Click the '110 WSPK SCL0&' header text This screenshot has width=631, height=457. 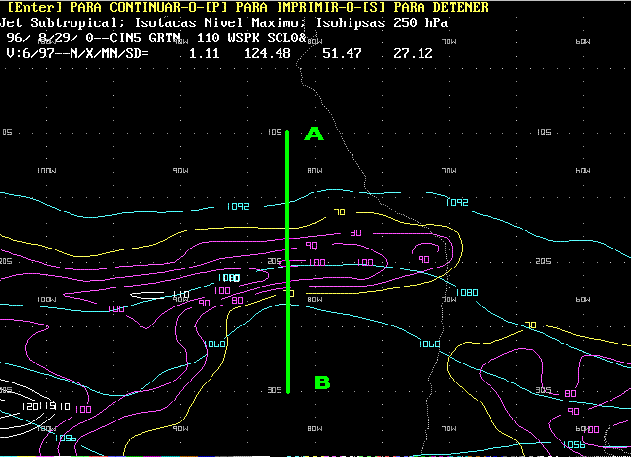click(x=252, y=38)
